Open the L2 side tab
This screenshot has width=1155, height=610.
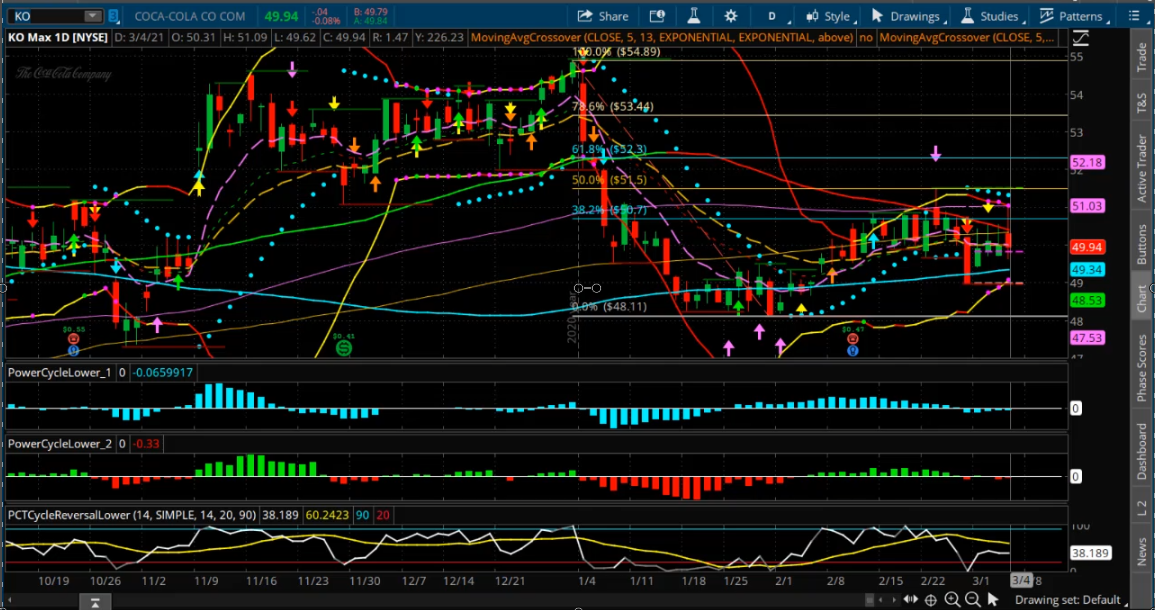1141,507
